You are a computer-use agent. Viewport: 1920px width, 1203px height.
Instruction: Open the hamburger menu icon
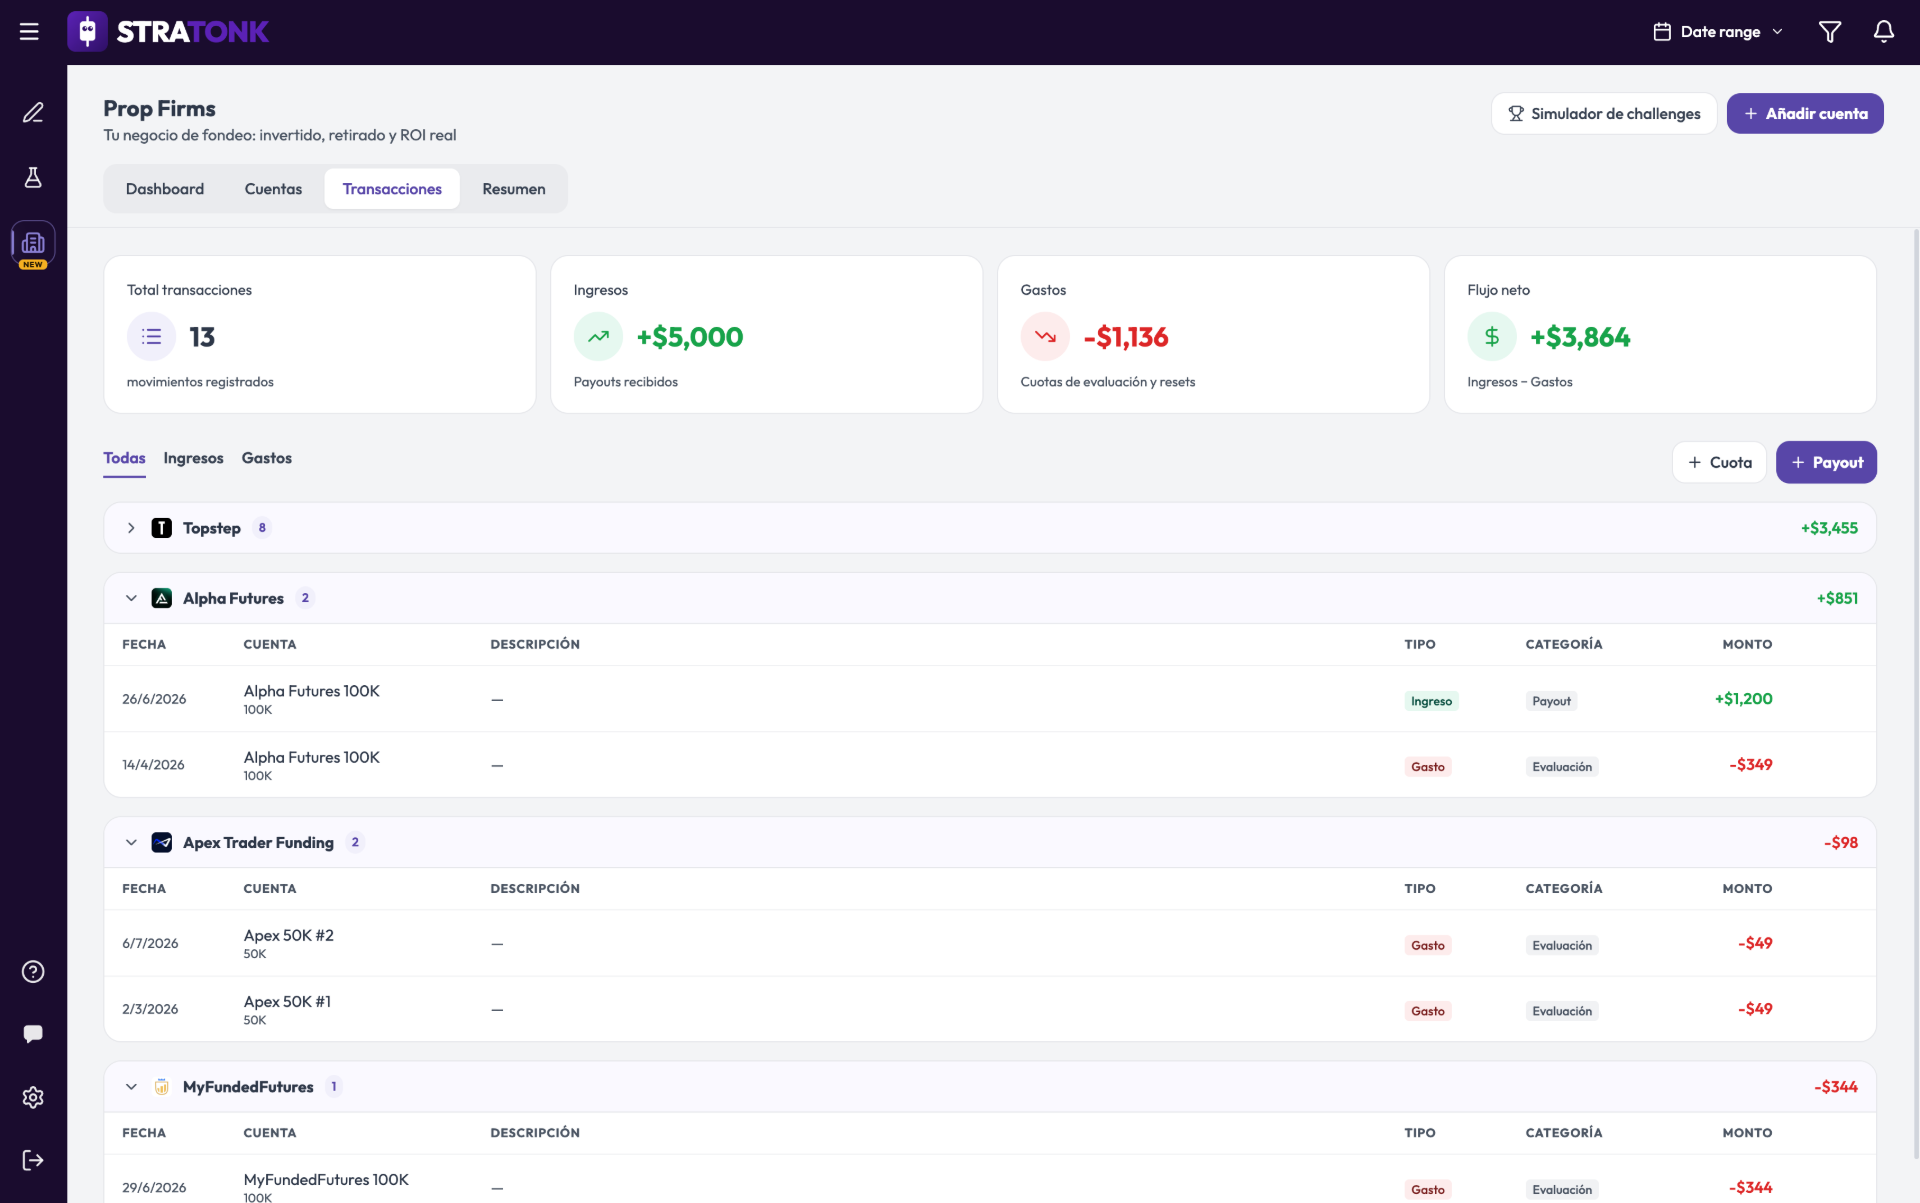point(29,32)
